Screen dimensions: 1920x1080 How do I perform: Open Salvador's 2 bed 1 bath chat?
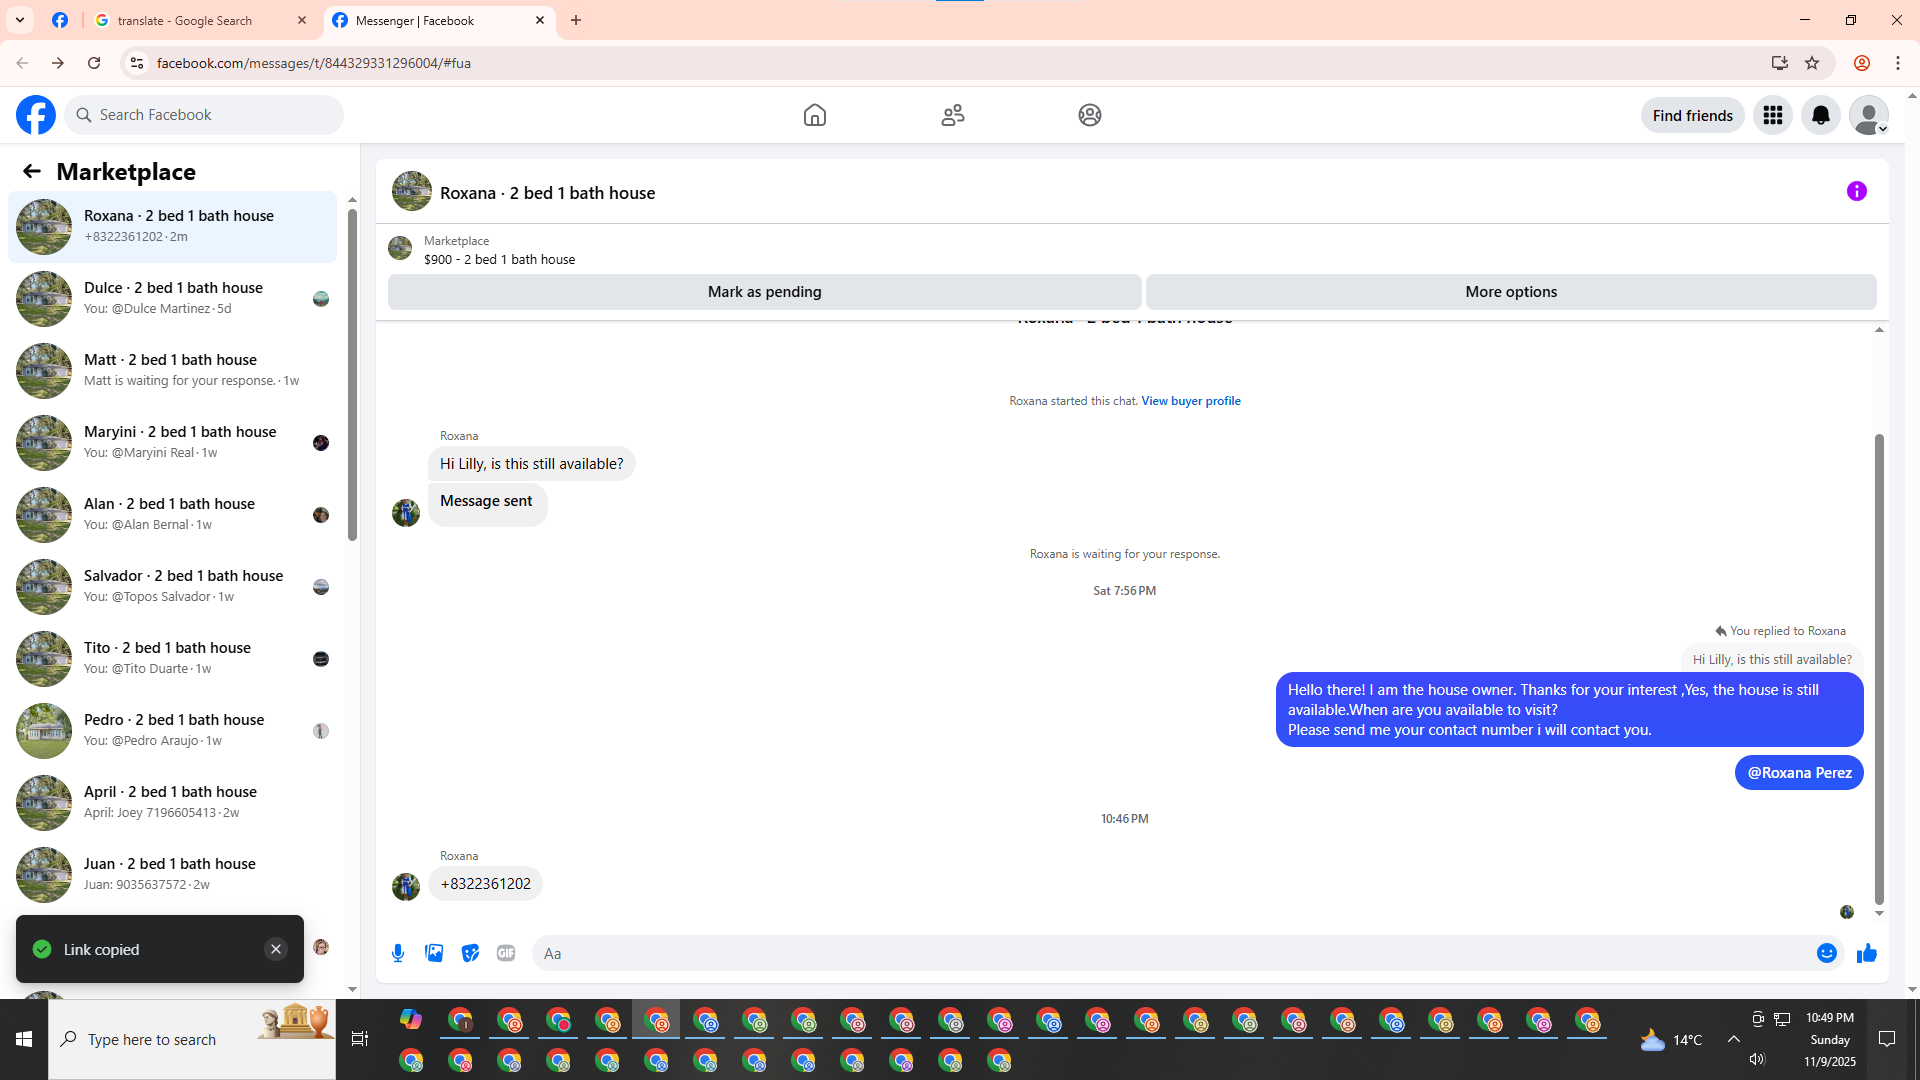click(172, 587)
